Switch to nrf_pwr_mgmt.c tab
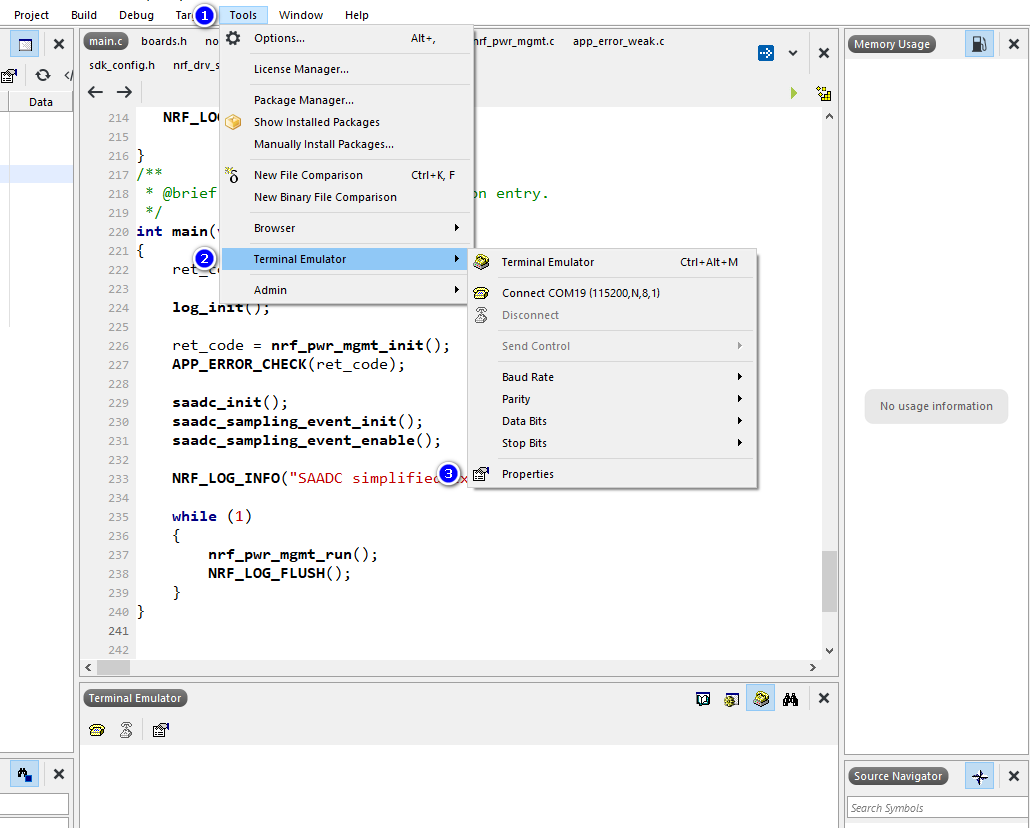 [516, 41]
